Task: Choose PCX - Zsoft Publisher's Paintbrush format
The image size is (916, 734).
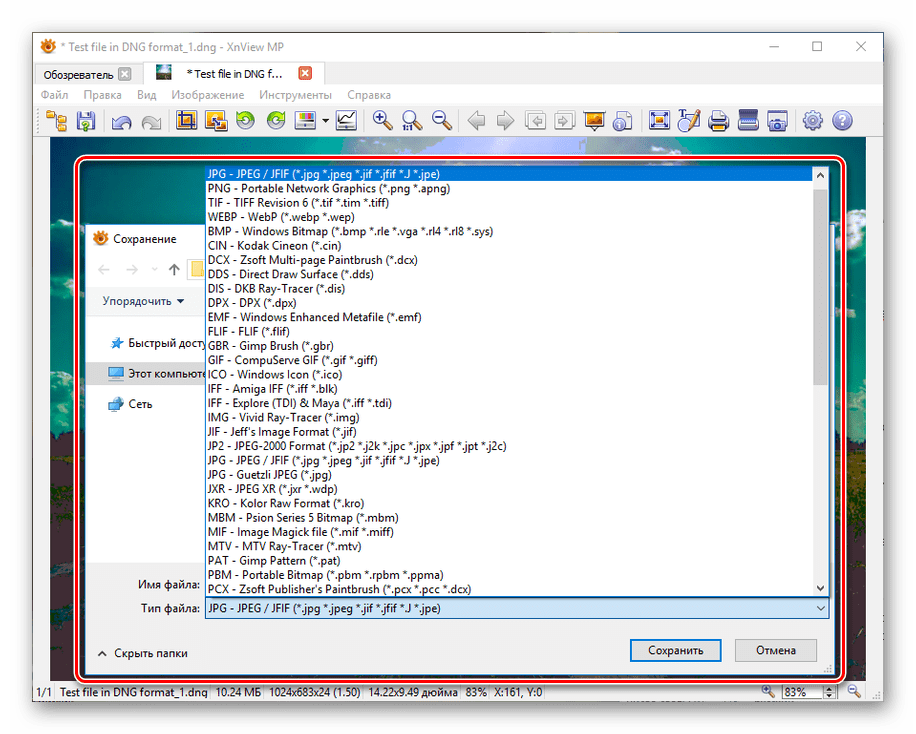Action: 509,589
